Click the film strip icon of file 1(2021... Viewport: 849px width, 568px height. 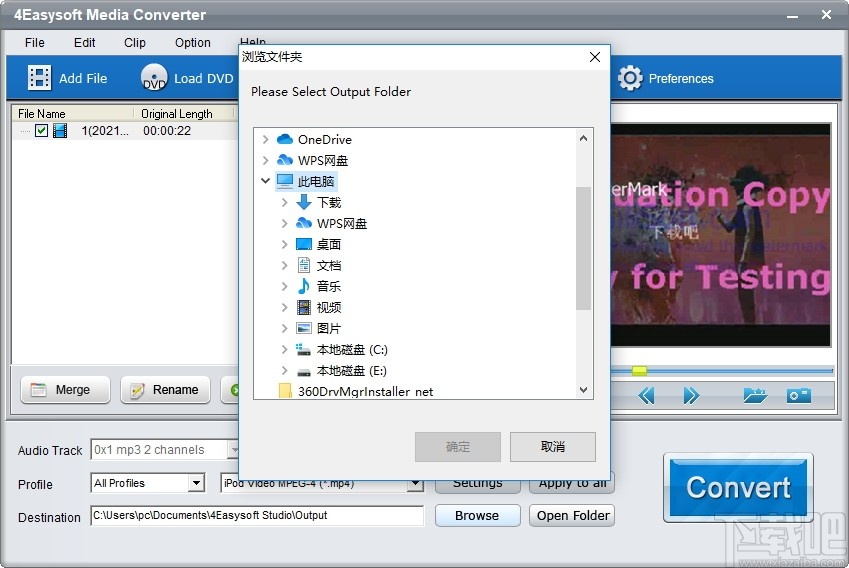[60, 130]
